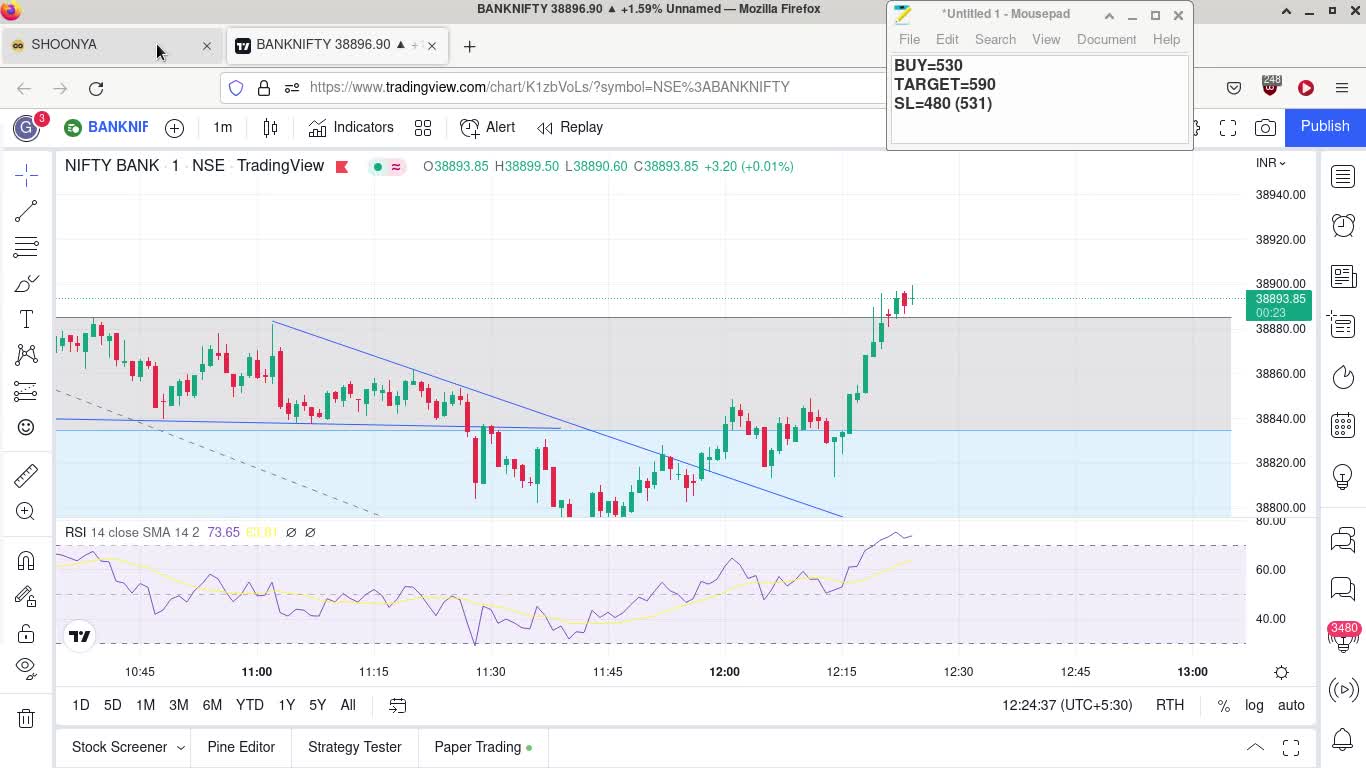
Task: Collapse the bottom panel with chevron
Action: tap(1255, 747)
